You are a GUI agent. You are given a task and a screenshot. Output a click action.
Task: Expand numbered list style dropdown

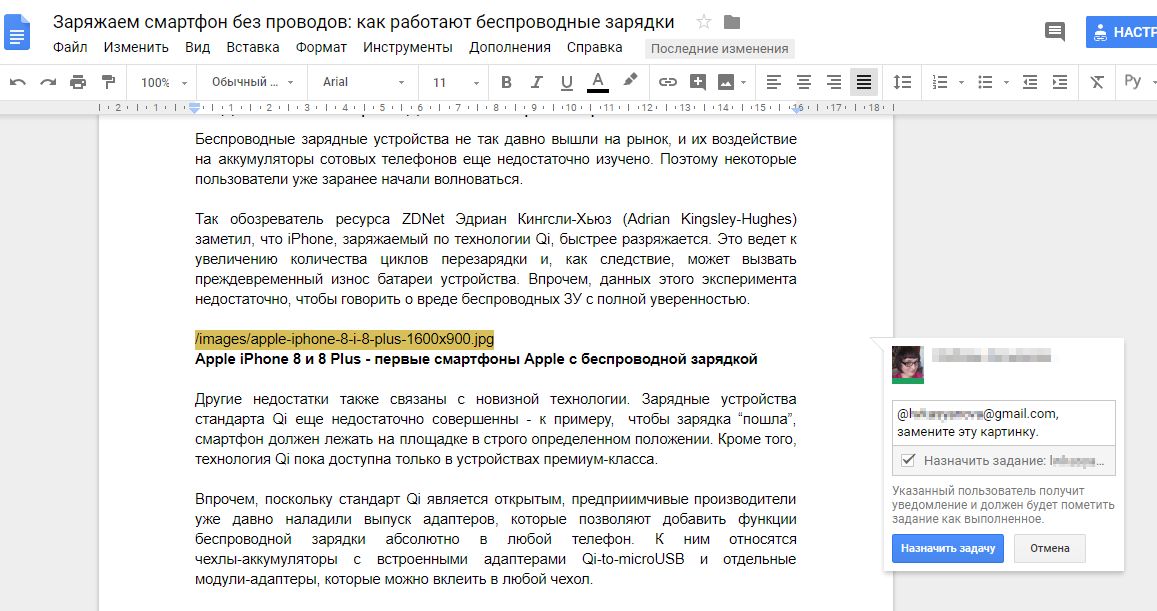tap(961, 83)
